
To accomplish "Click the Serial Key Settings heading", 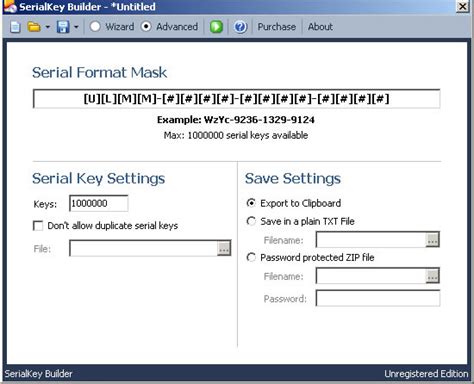I will coord(99,179).
